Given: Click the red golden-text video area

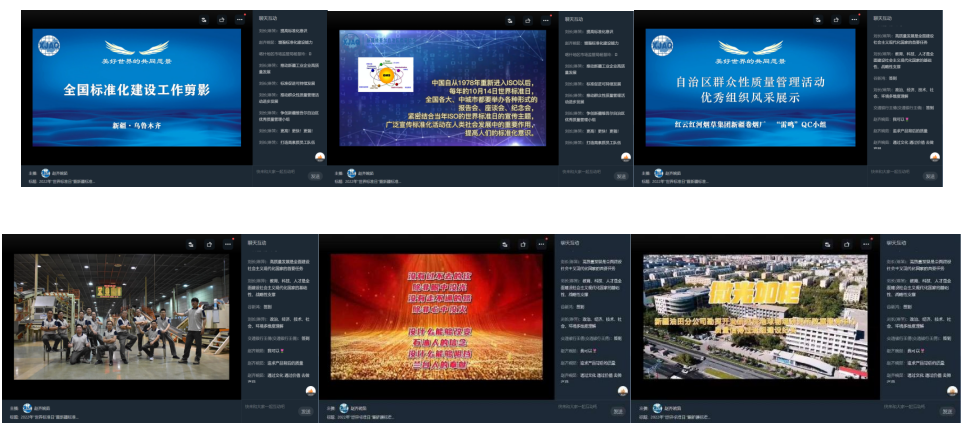Looking at the screenshot, I should click(x=438, y=320).
